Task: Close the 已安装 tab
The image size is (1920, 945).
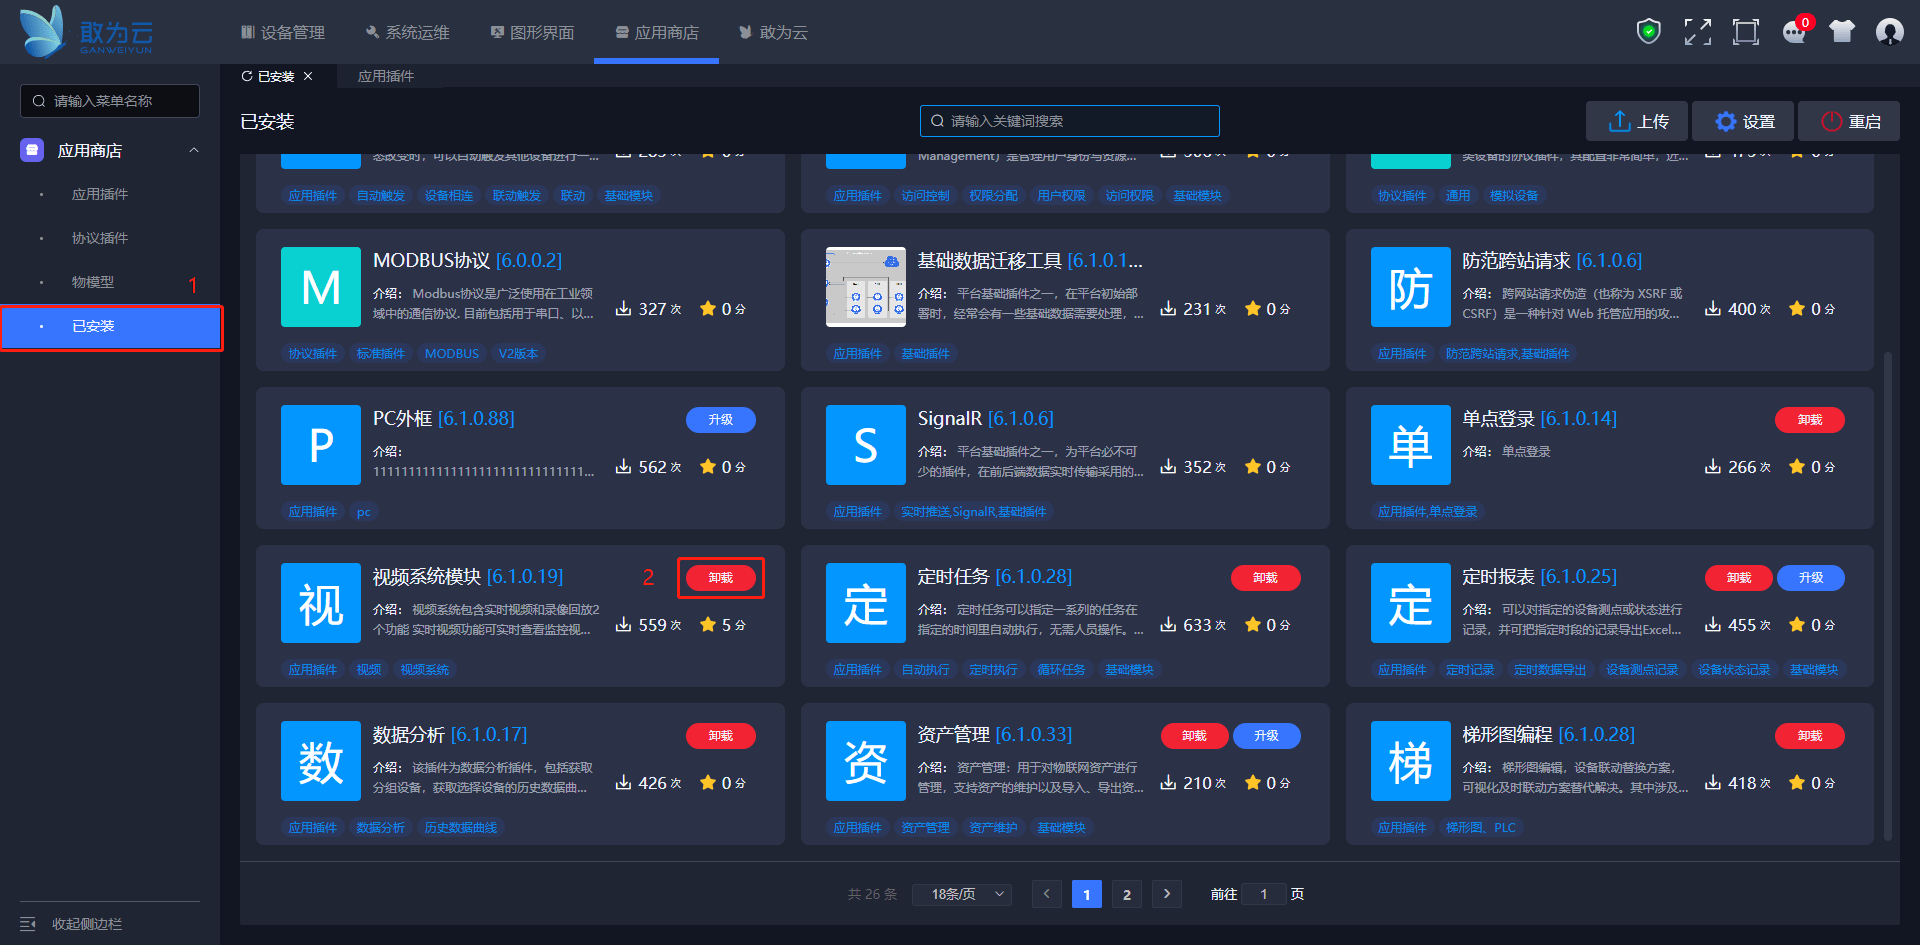Action: tap(308, 76)
